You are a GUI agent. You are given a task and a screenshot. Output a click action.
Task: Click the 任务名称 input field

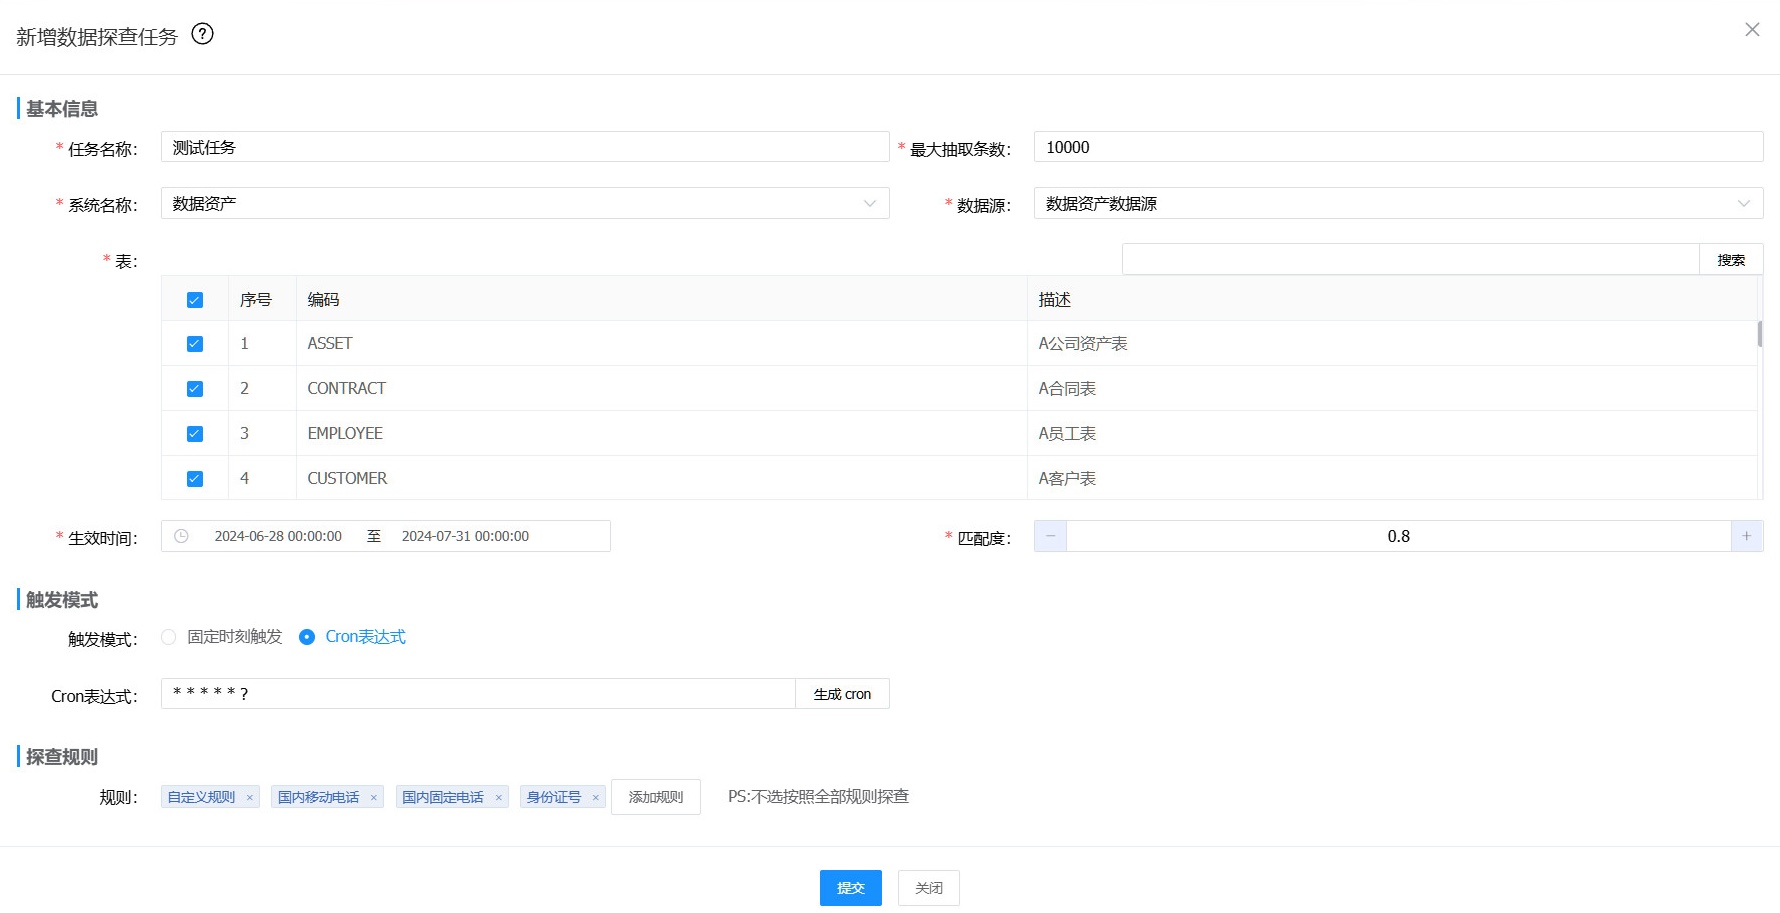coord(524,148)
